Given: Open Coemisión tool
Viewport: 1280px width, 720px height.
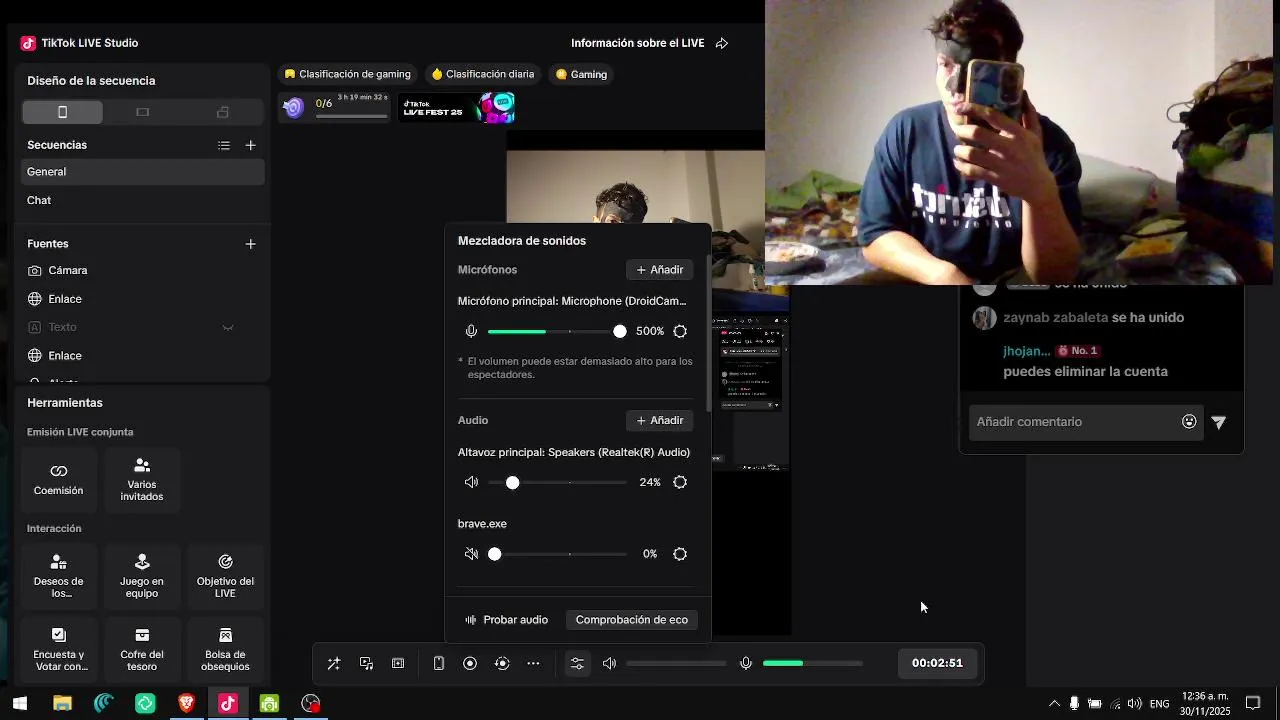Looking at the screenshot, I should coord(59,478).
